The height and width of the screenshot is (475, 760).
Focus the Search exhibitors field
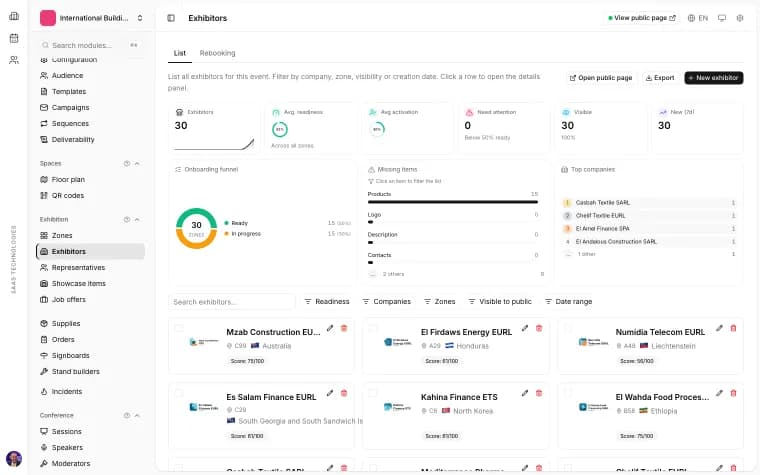[x=232, y=301]
